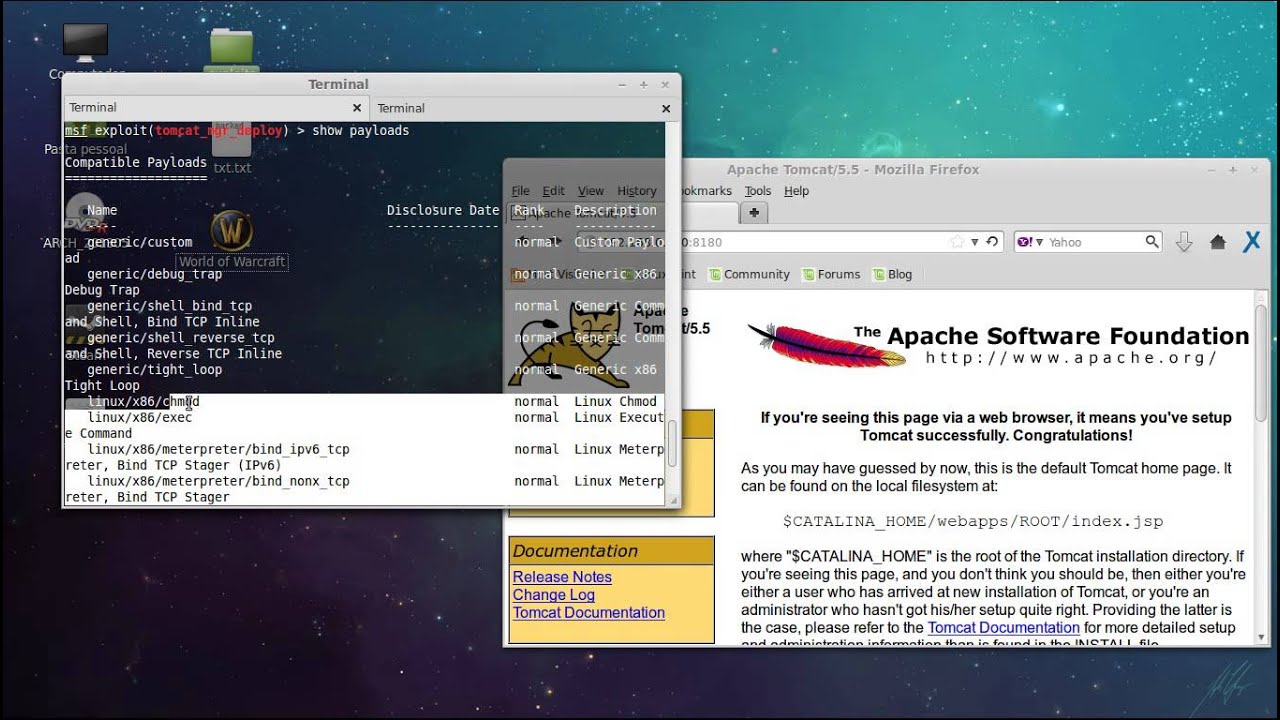The width and height of the screenshot is (1280, 720).
Task: Click the 'Apache Software Foundation' banner text
Action: coord(1068,336)
